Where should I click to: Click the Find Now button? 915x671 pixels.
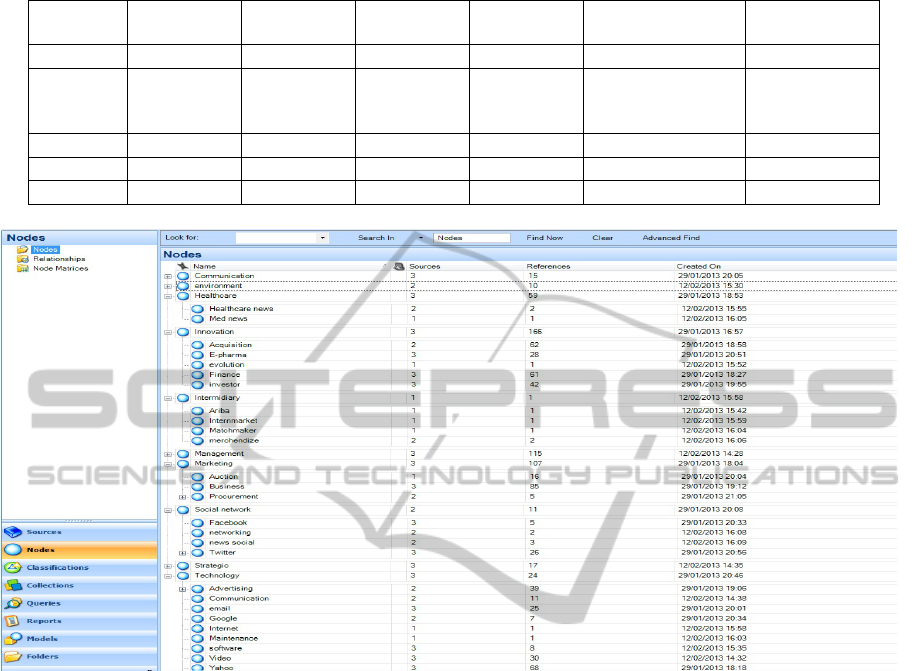(x=544, y=238)
